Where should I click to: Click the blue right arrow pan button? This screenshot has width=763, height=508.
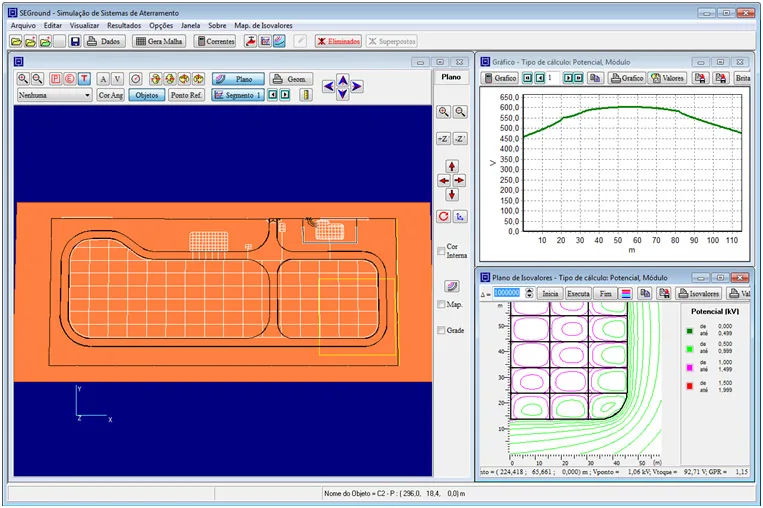click(357, 86)
